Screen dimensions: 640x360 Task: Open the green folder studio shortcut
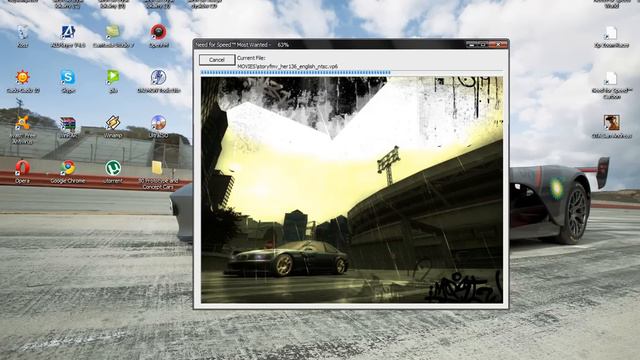113,36
